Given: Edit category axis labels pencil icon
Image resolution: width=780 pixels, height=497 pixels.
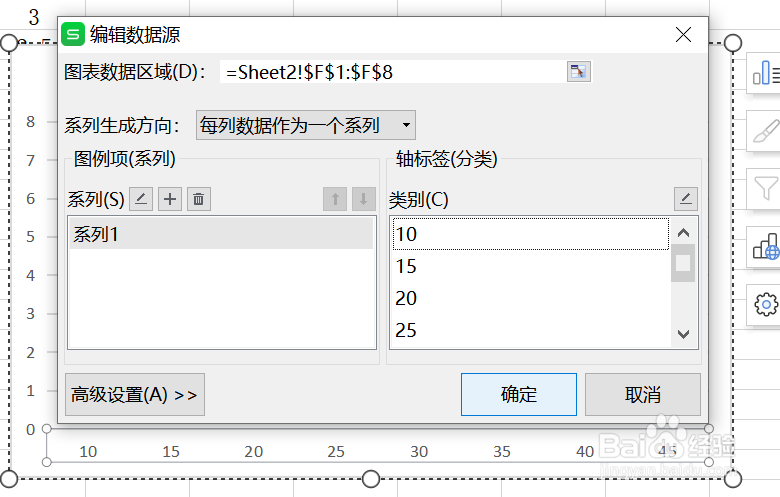Looking at the screenshot, I should click(x=685, y=199).
